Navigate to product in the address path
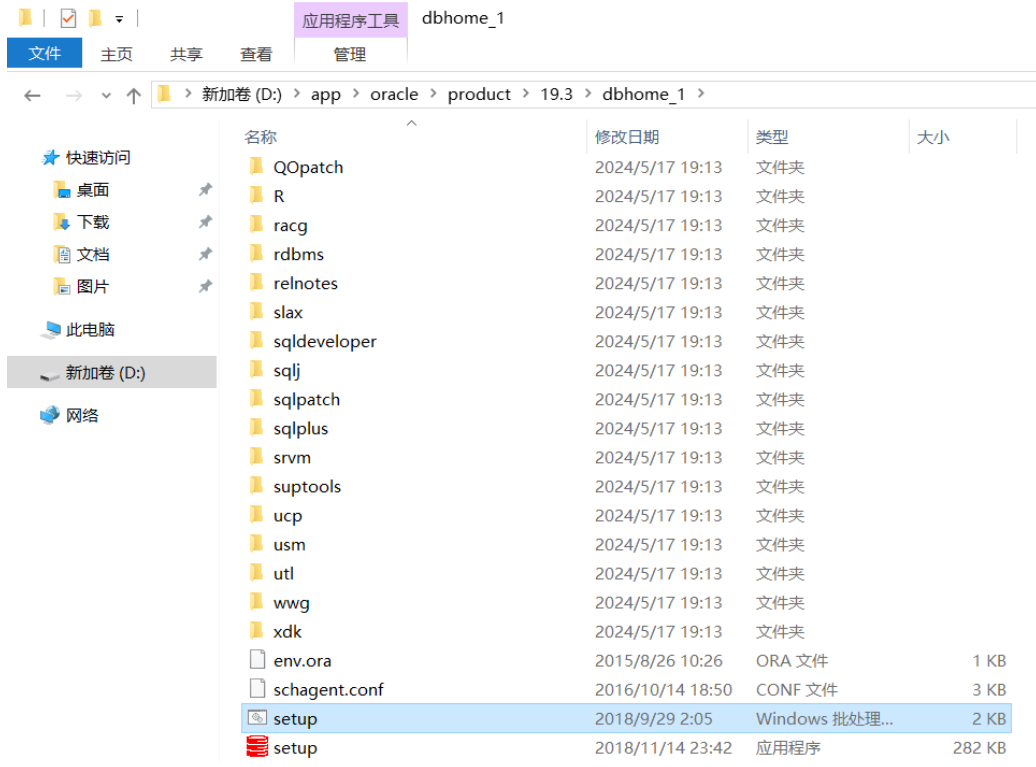 479,94
